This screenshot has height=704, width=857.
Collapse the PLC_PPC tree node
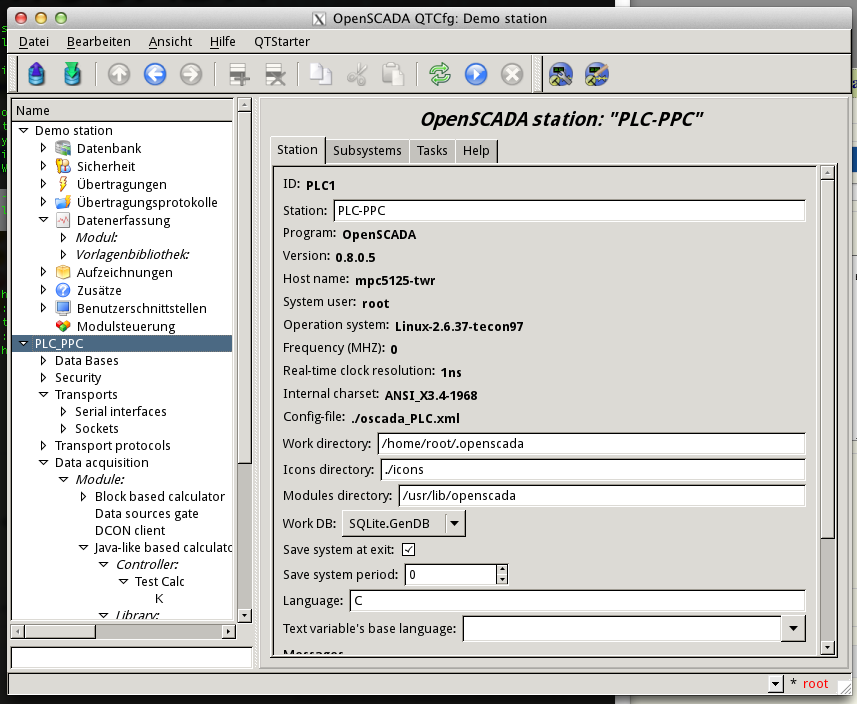tap(23, 343)
